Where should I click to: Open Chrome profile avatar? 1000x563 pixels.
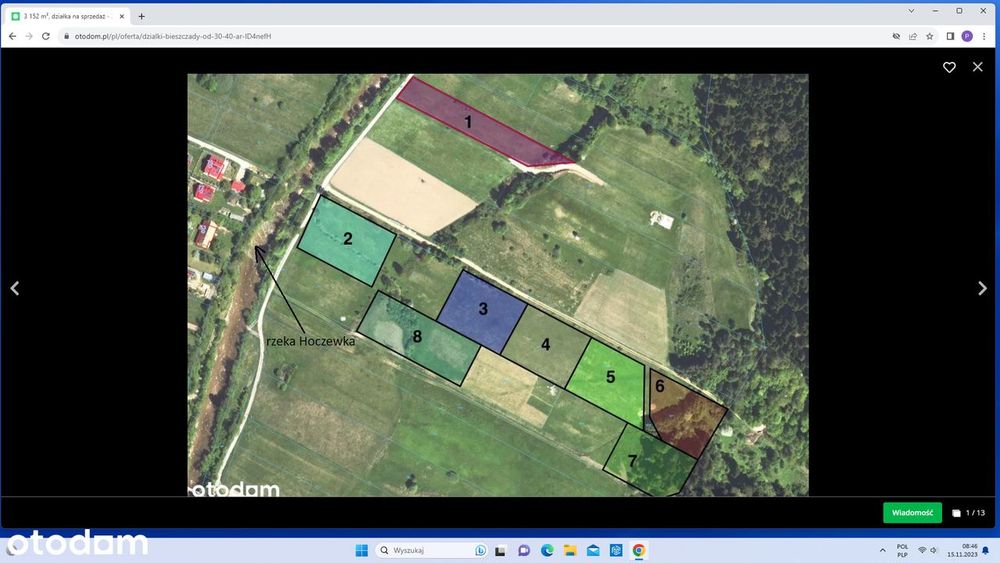pyautogui.click(x=967, y=36)
